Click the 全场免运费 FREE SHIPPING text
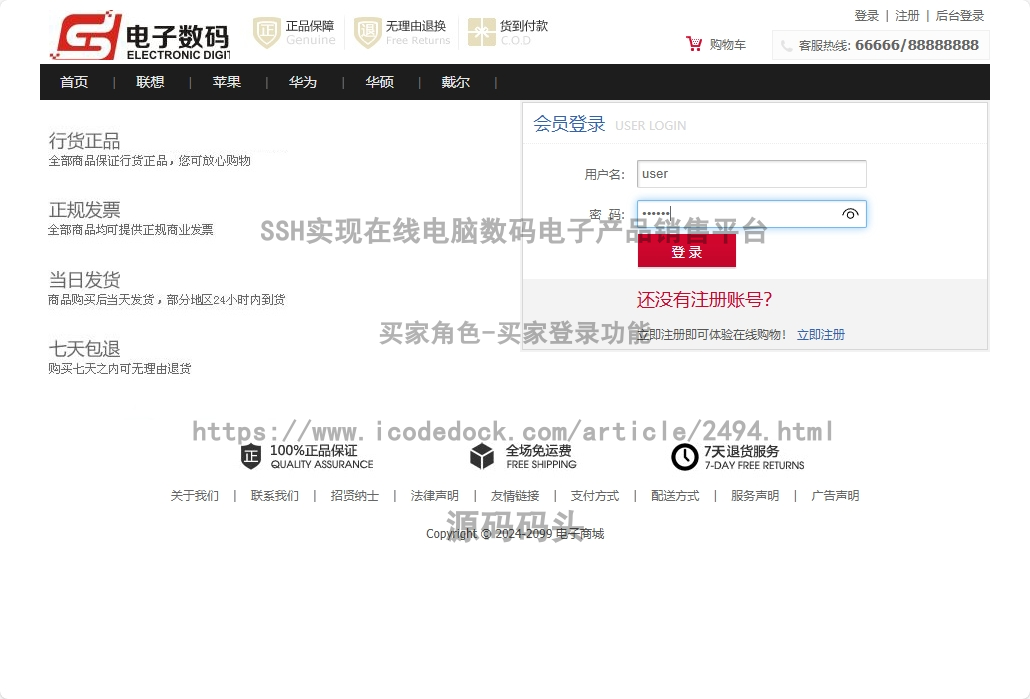 (541, 457)
